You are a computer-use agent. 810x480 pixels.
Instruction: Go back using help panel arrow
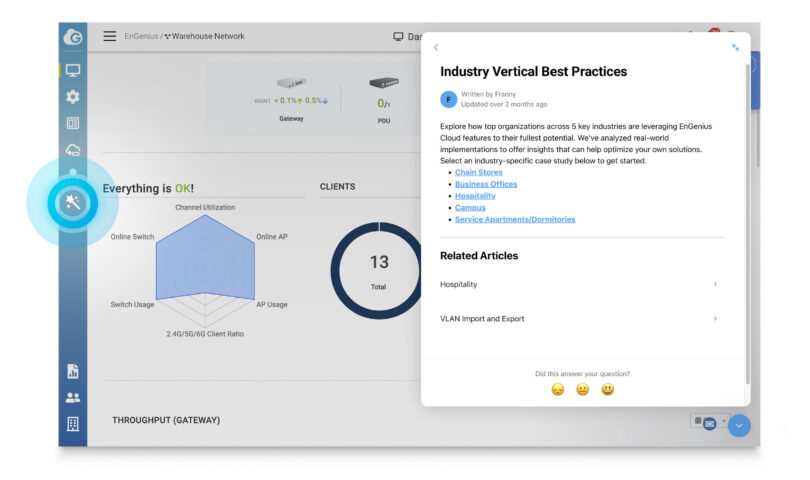[436, 47]
